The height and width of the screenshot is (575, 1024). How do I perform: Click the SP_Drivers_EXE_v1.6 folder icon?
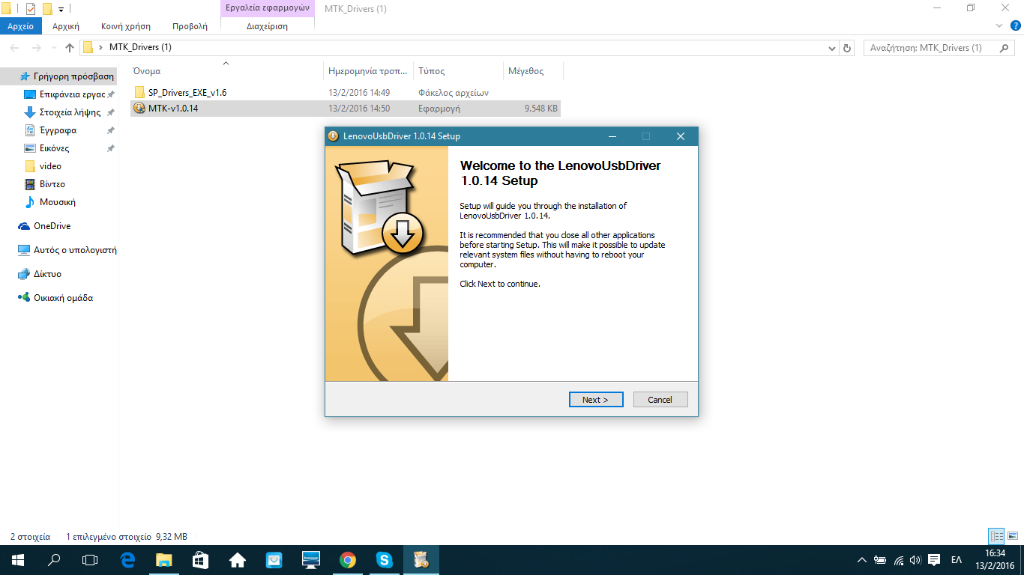[x=139, y=93]
